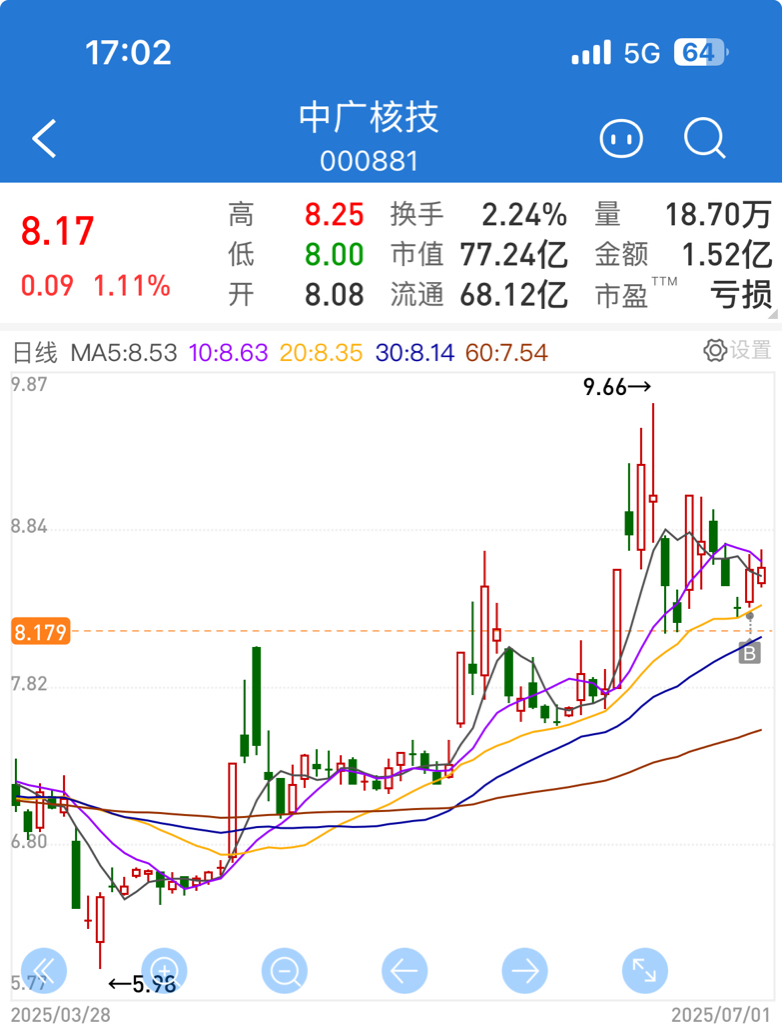
Task: Expand chart to fullscreen icon
Action: pyautogui.click(x=645, y=971)
